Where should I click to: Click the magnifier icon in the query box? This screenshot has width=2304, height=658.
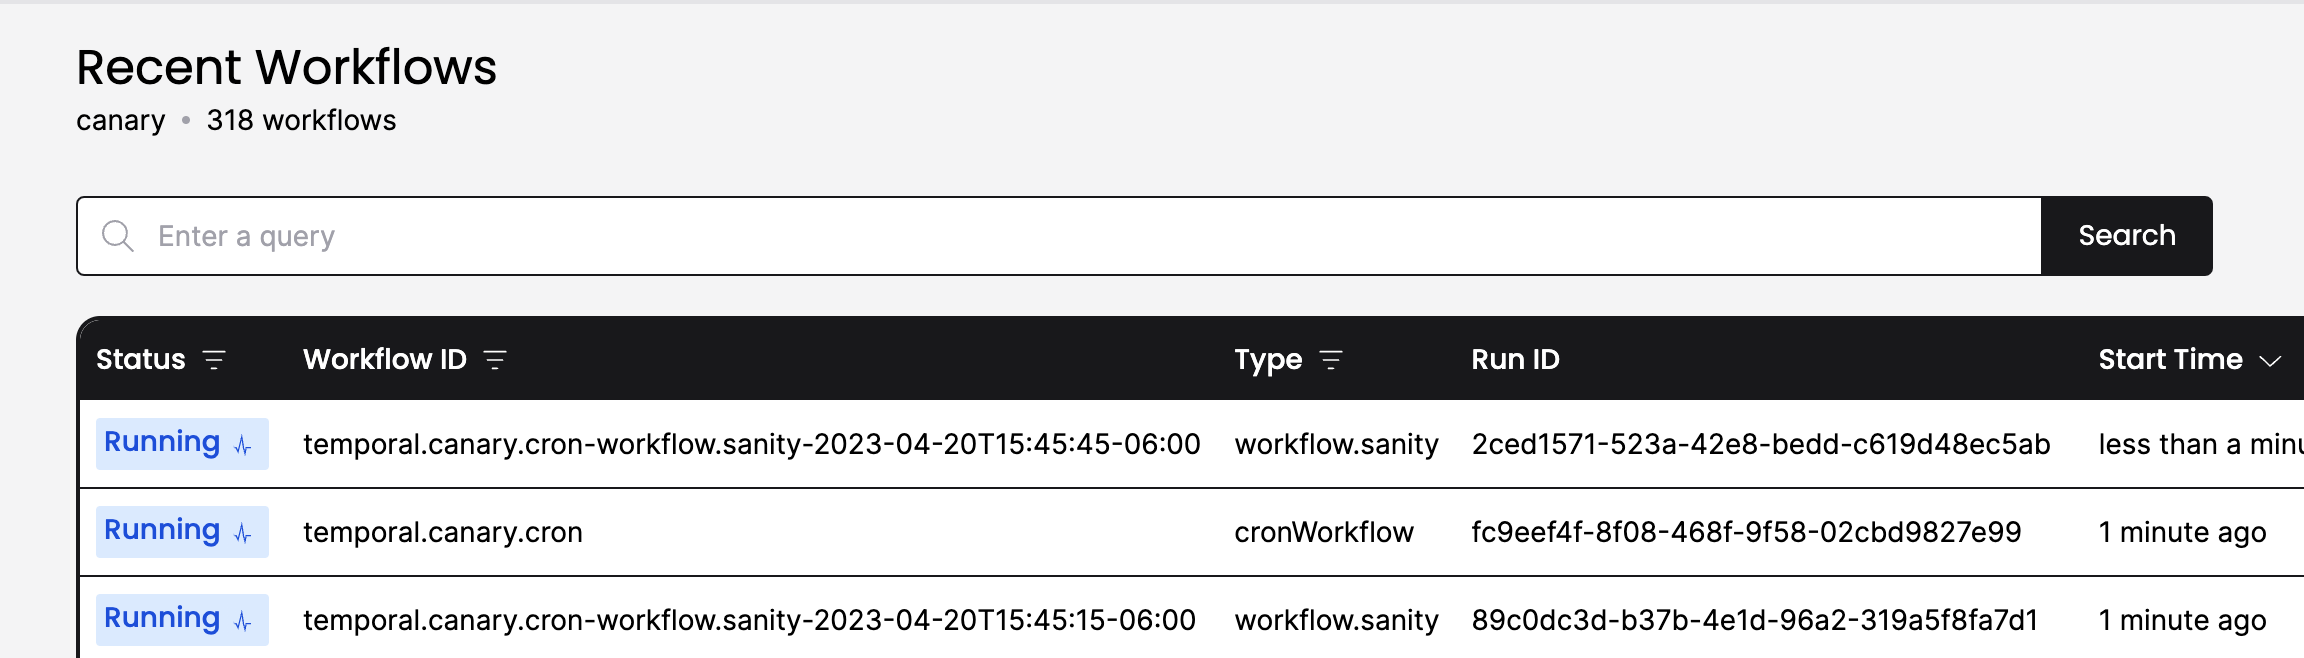coord(118,236)
